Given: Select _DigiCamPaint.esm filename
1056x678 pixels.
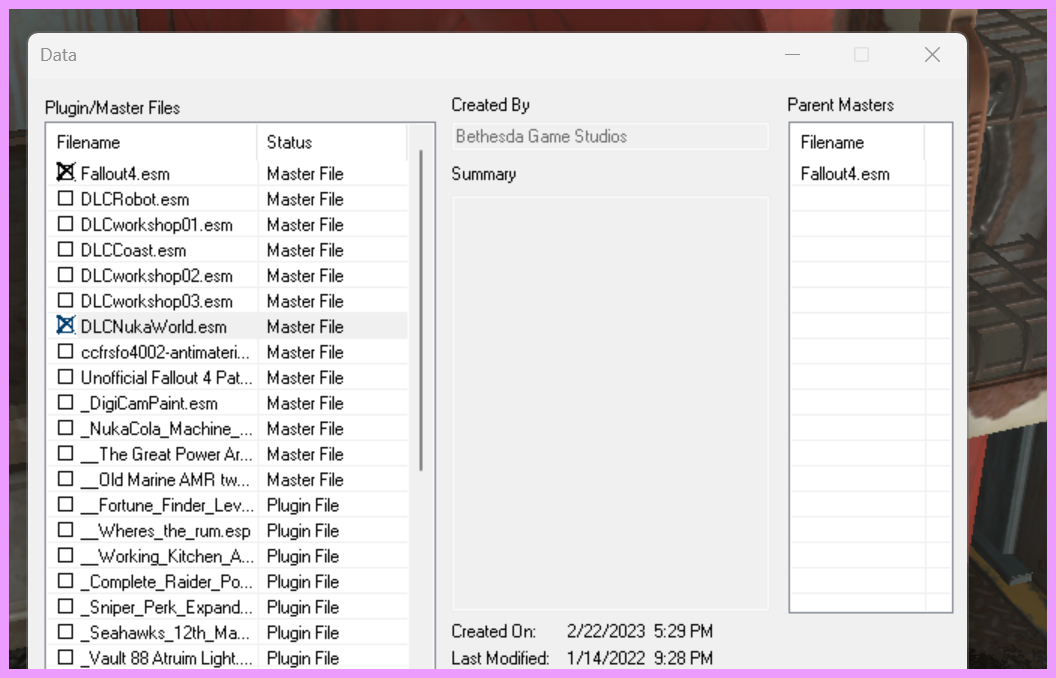Looking at the screenshot, I should tap(149, 403).
